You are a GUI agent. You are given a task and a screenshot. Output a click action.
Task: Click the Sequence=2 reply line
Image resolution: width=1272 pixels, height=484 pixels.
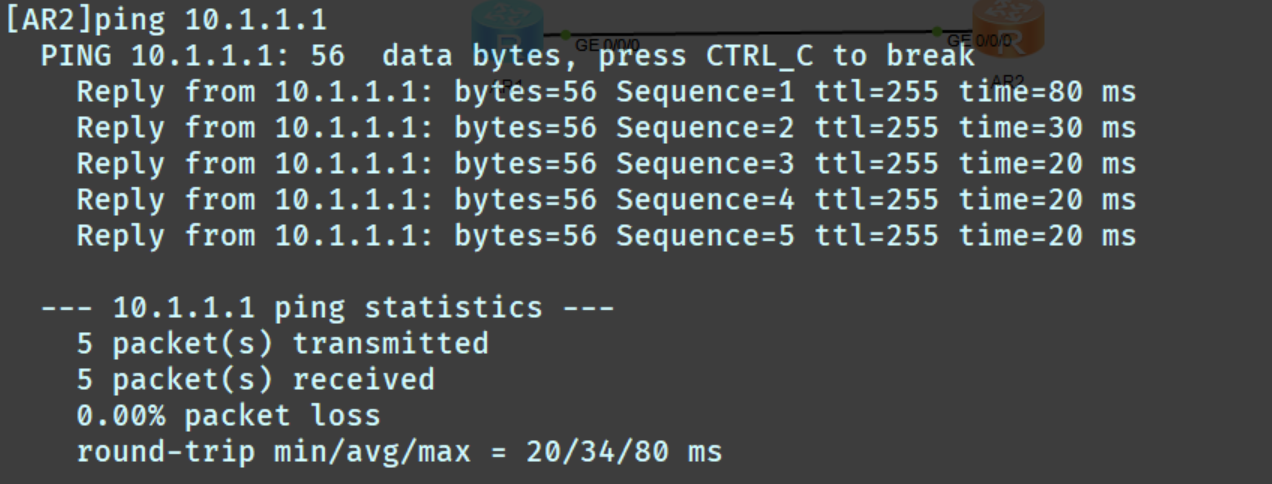[x=605, y=128]
